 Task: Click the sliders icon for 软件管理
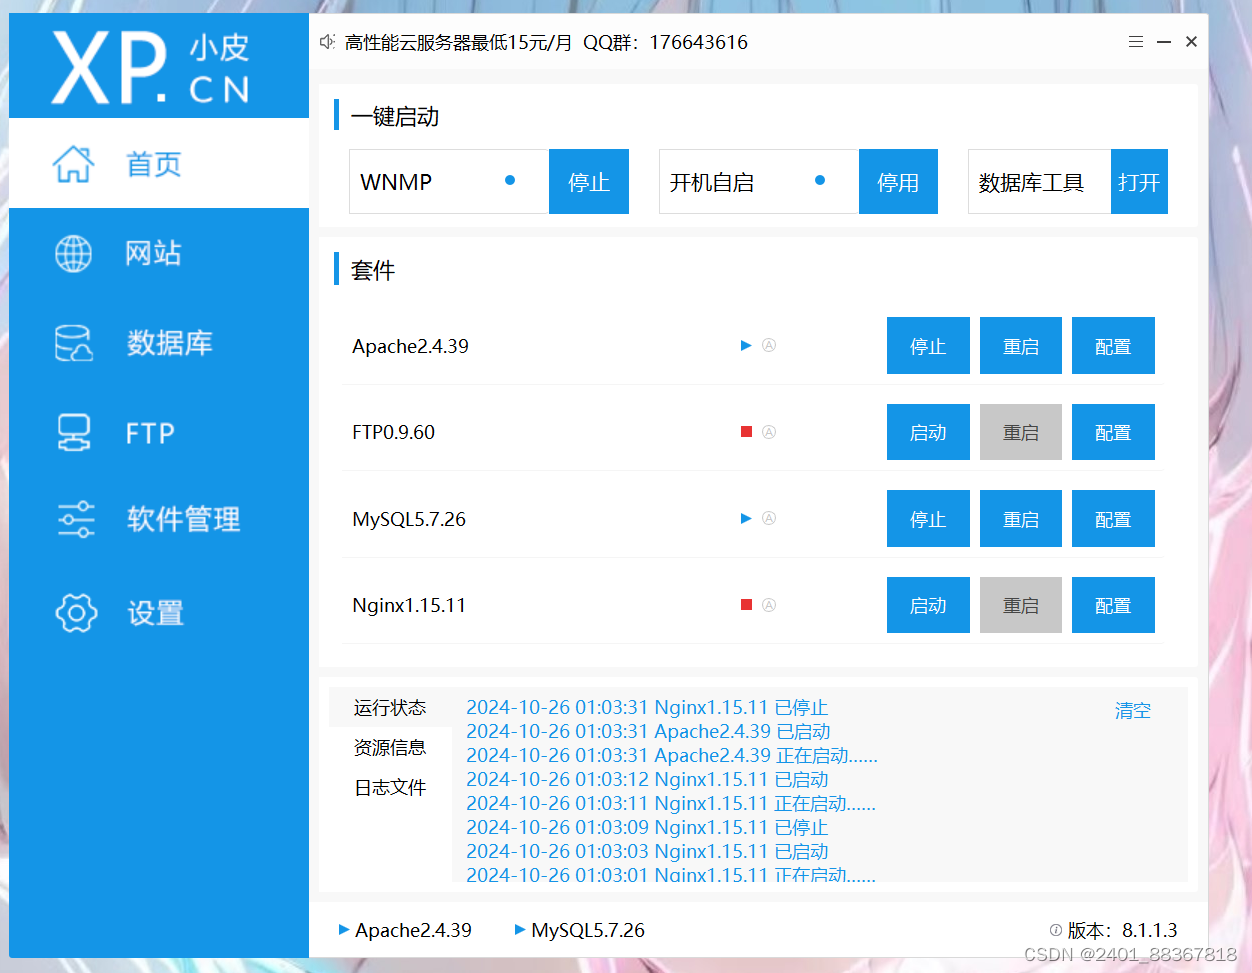[76, 519]
